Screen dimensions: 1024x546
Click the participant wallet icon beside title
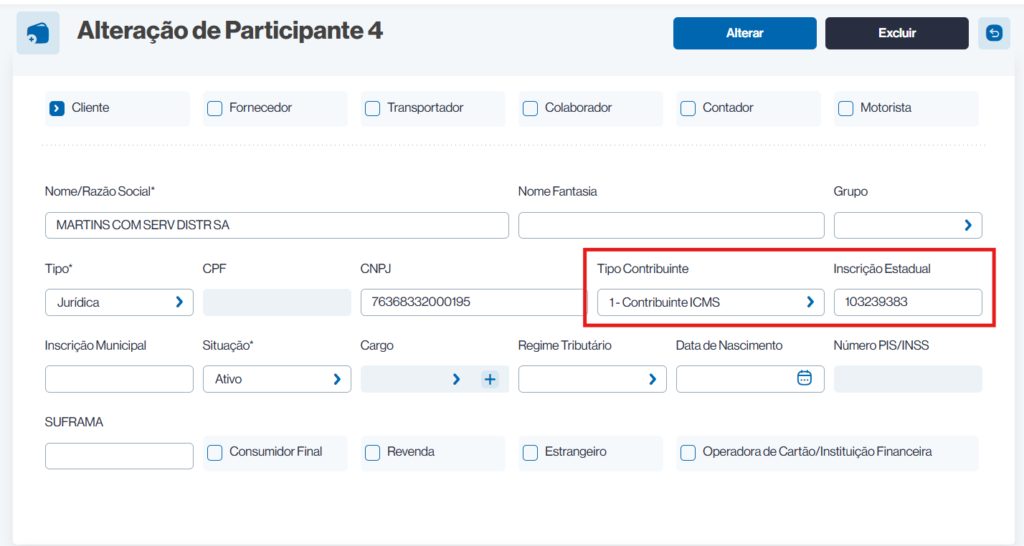38,33
